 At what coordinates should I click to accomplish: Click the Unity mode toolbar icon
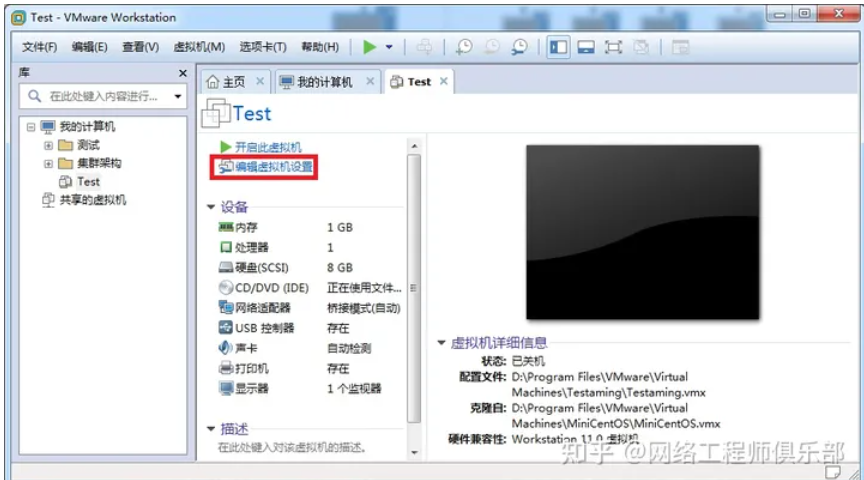click(641, 47)
